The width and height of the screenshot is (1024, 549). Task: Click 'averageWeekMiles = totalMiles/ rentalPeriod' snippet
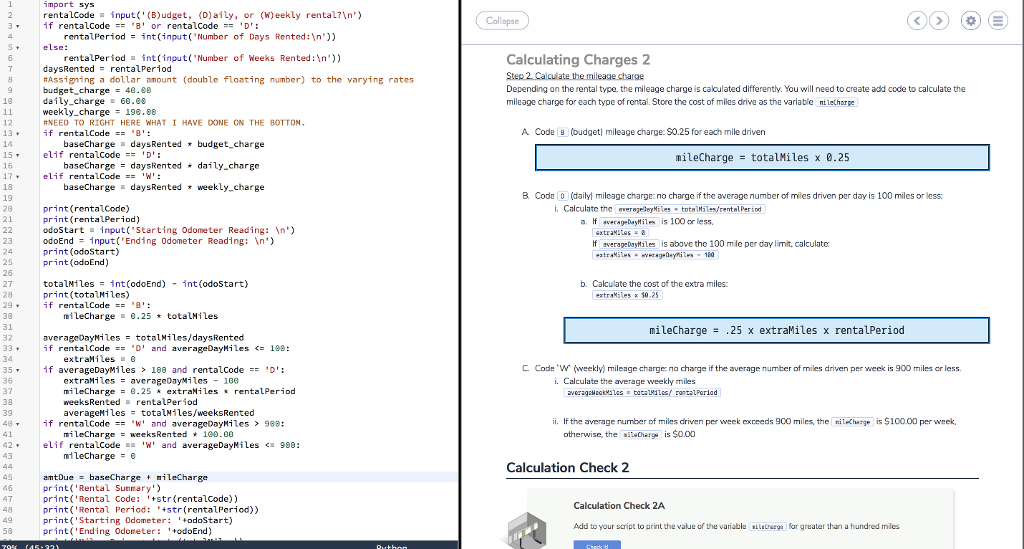click(642, 393)
